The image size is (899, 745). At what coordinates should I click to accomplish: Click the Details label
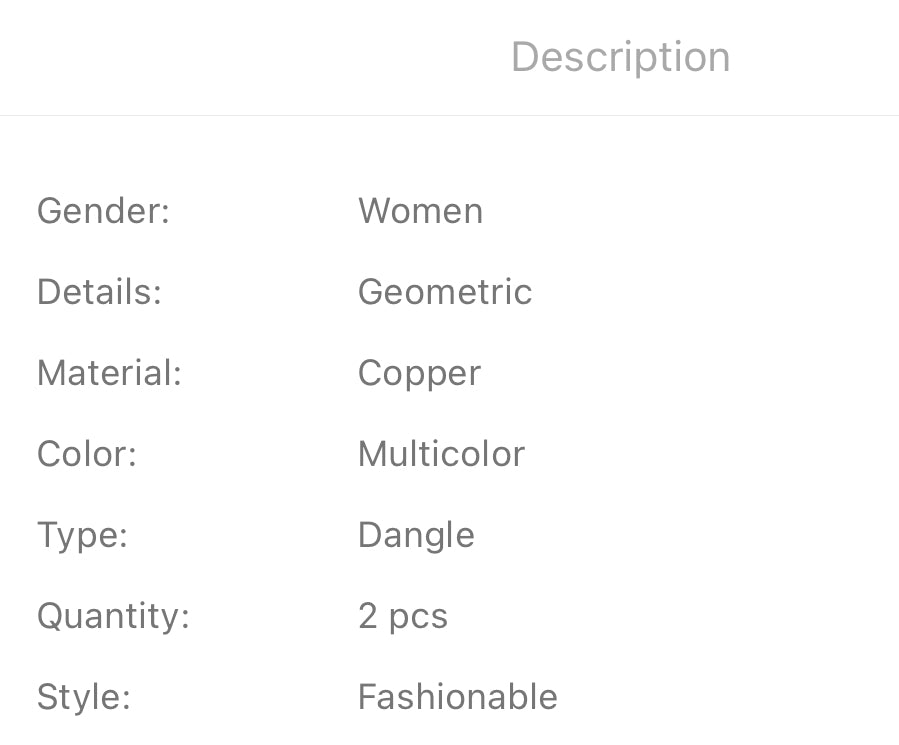[99, 292]
